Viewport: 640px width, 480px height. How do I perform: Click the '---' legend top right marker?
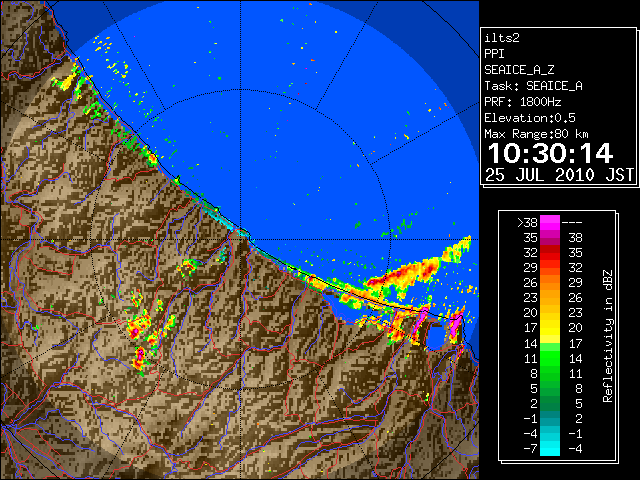tap(572, 223)
